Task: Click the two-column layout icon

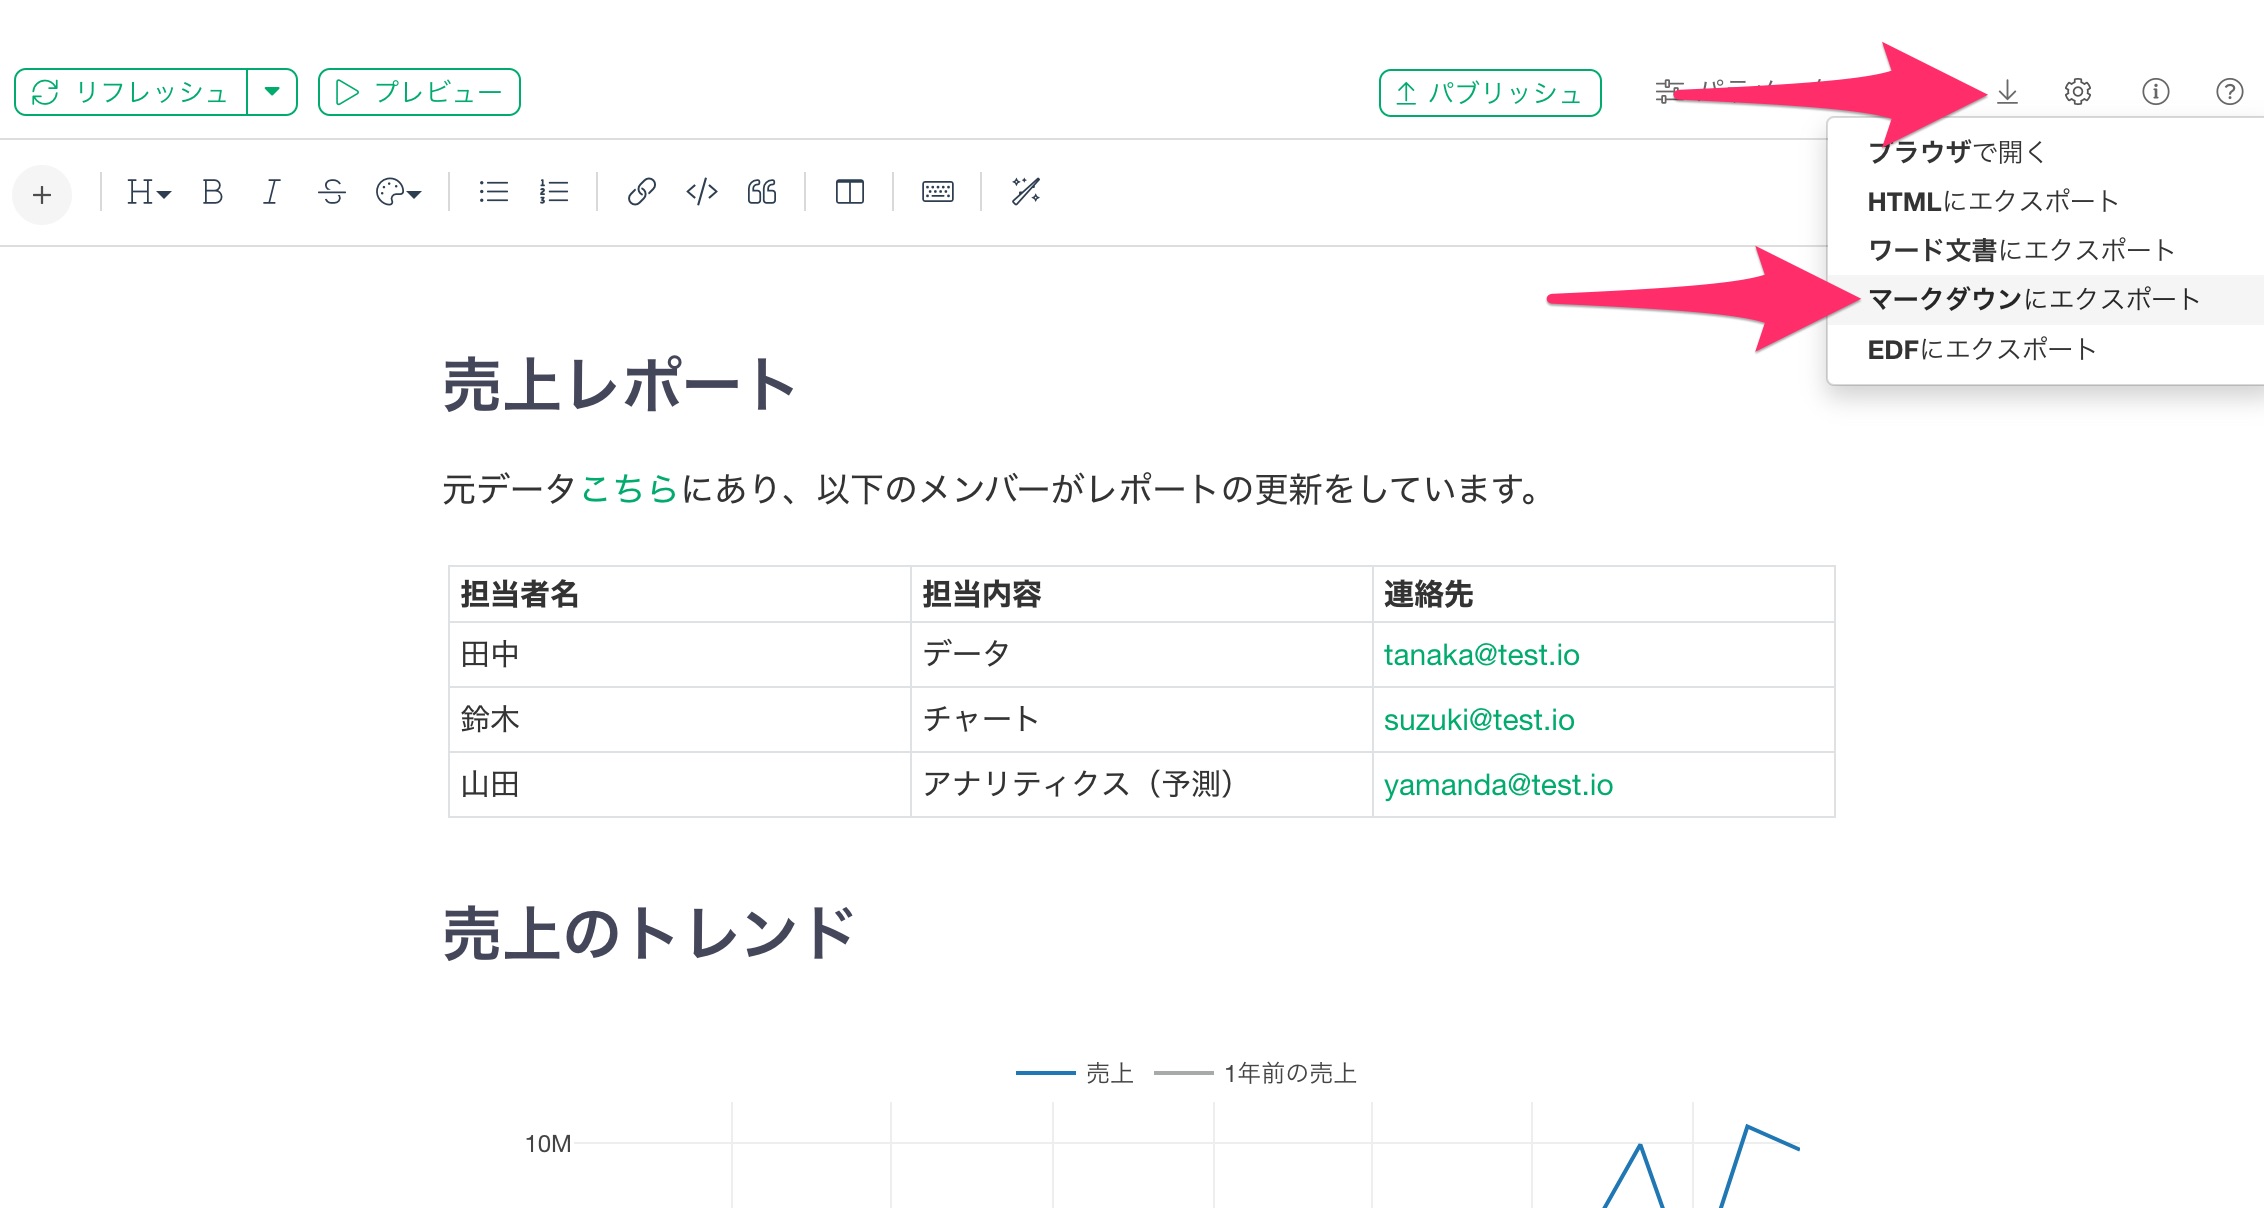Action: click(x=849, y=192)
